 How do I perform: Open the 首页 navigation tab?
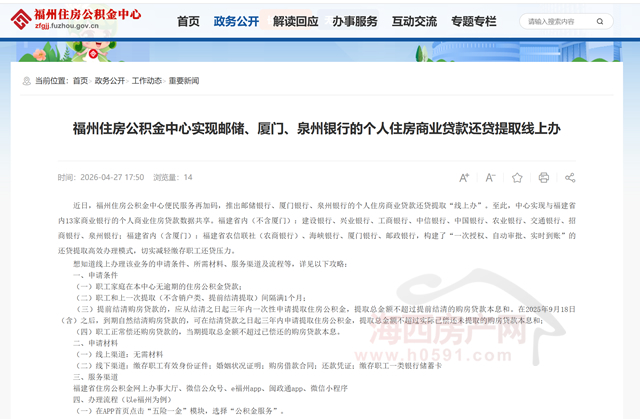(x=188, y=21)
